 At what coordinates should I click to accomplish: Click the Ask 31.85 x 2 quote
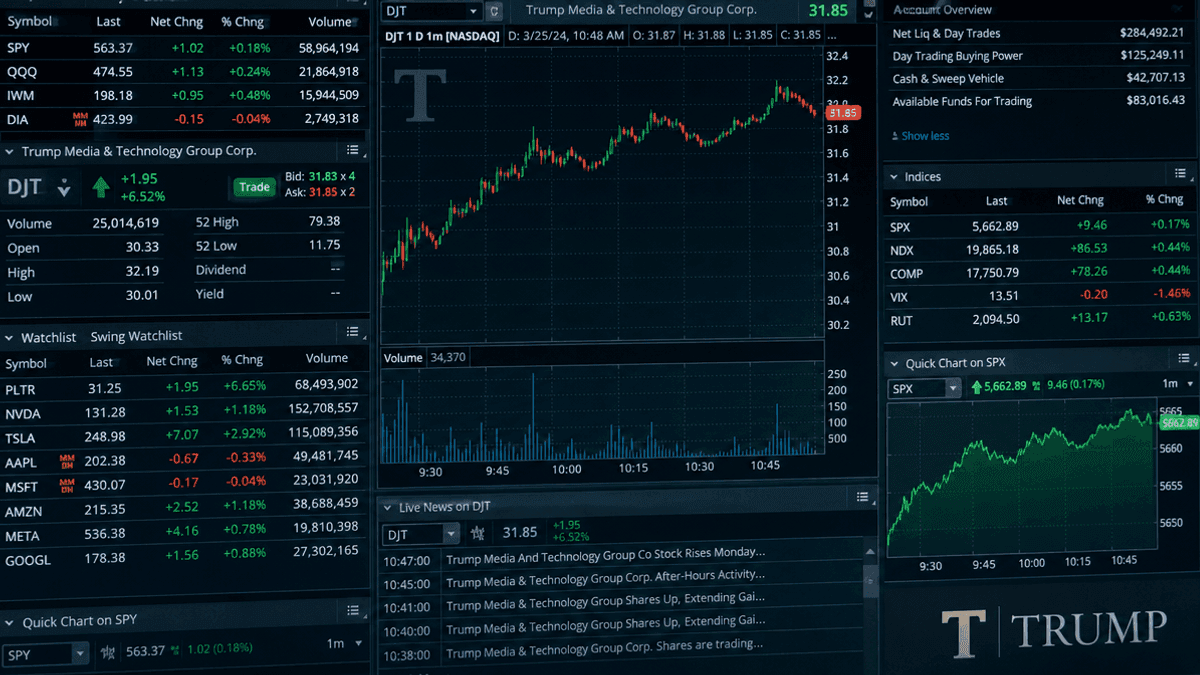click(x=320, y=192)
